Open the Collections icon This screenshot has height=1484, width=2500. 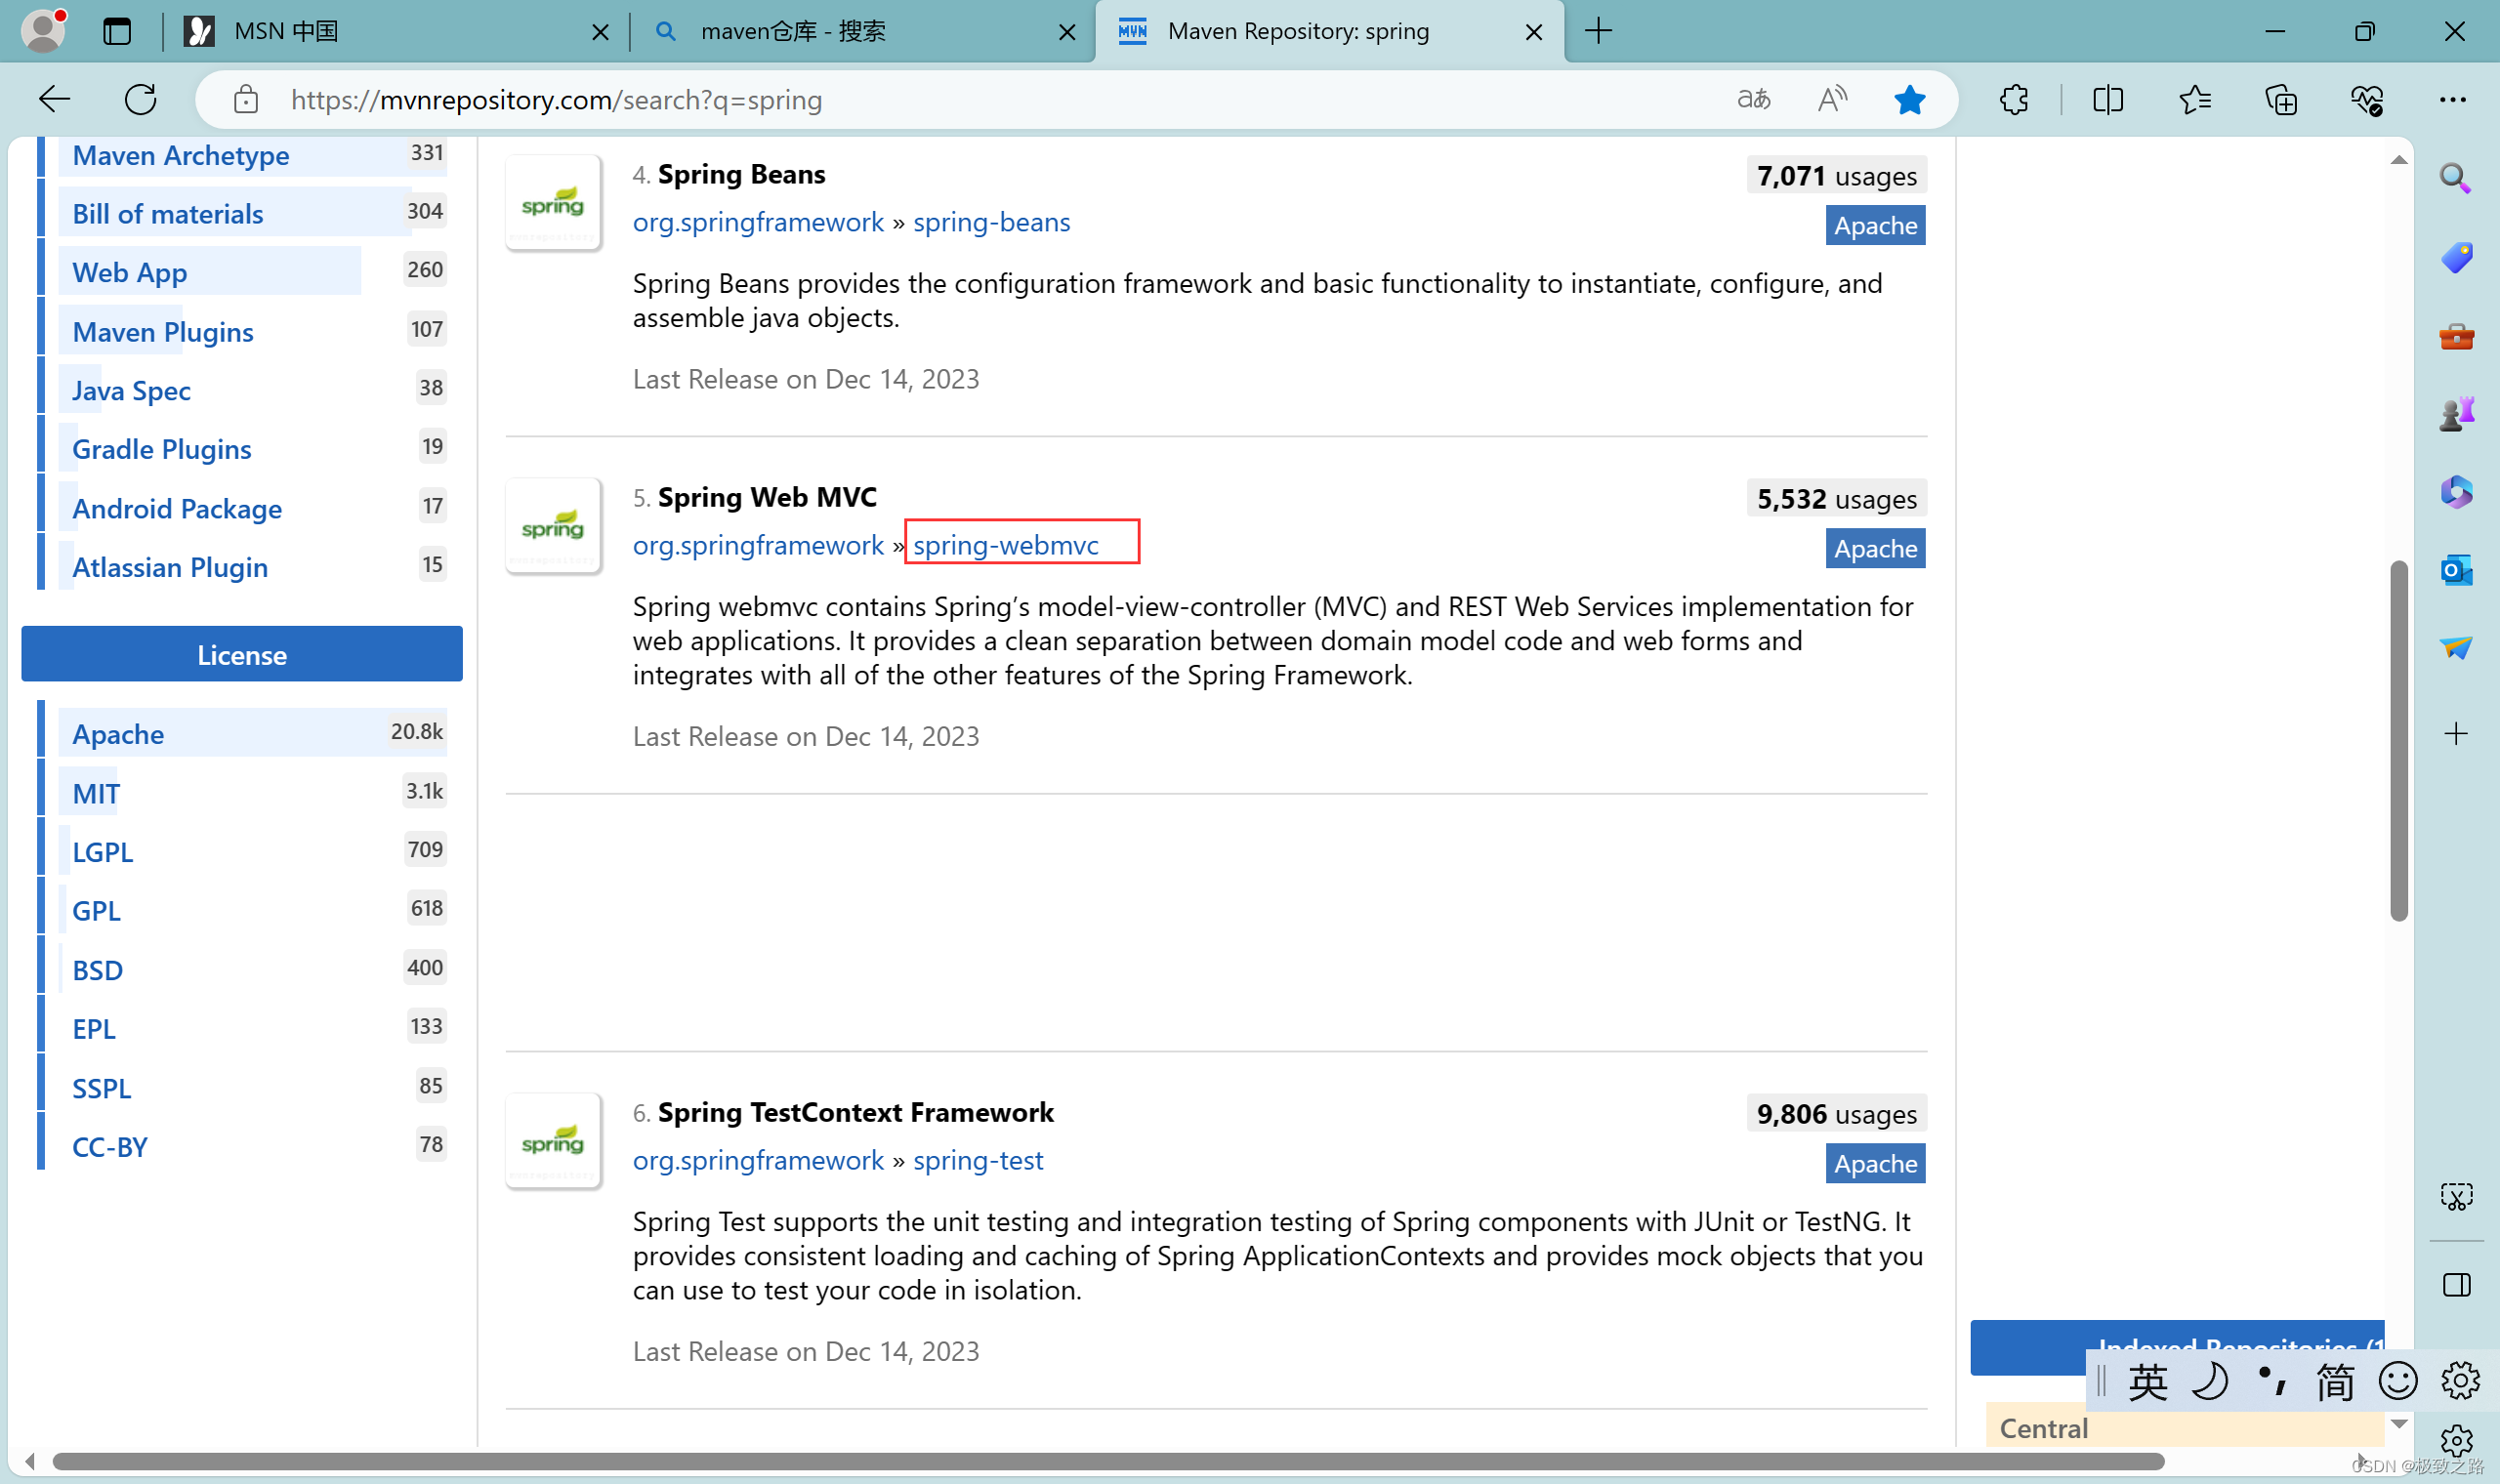pos(2281,99)
